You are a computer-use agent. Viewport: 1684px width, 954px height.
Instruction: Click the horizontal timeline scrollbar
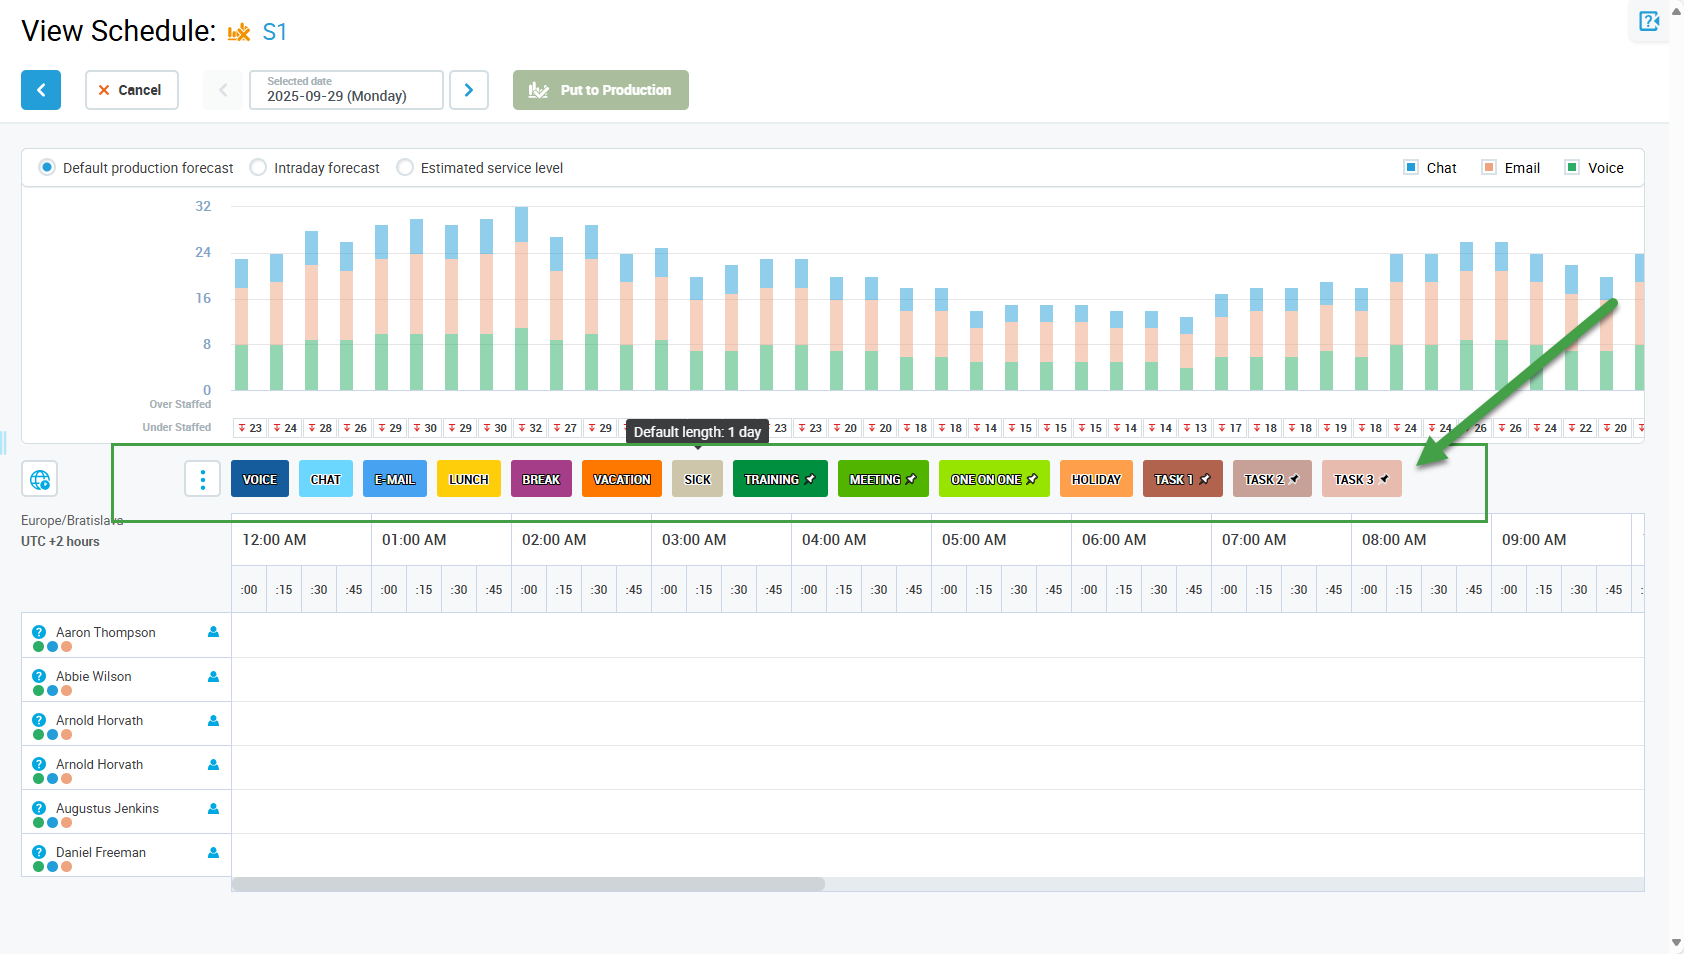tap(528, 884)
